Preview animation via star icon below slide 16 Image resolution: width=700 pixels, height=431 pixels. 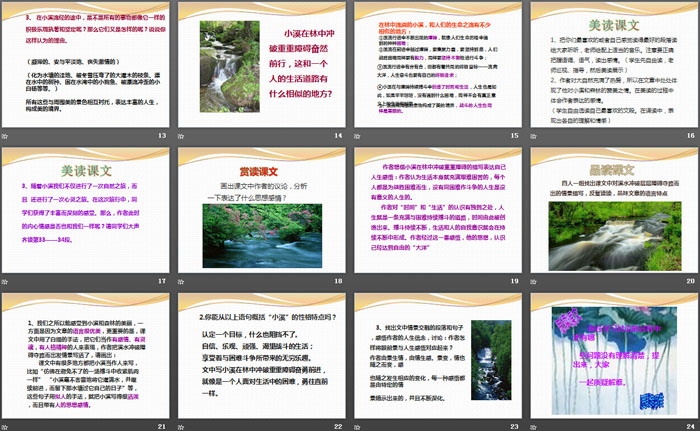click(532, 136)
